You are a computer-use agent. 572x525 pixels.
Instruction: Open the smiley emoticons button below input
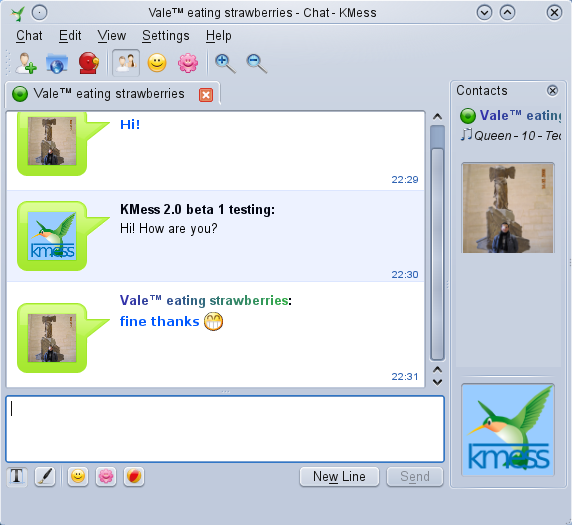(78, 476)
